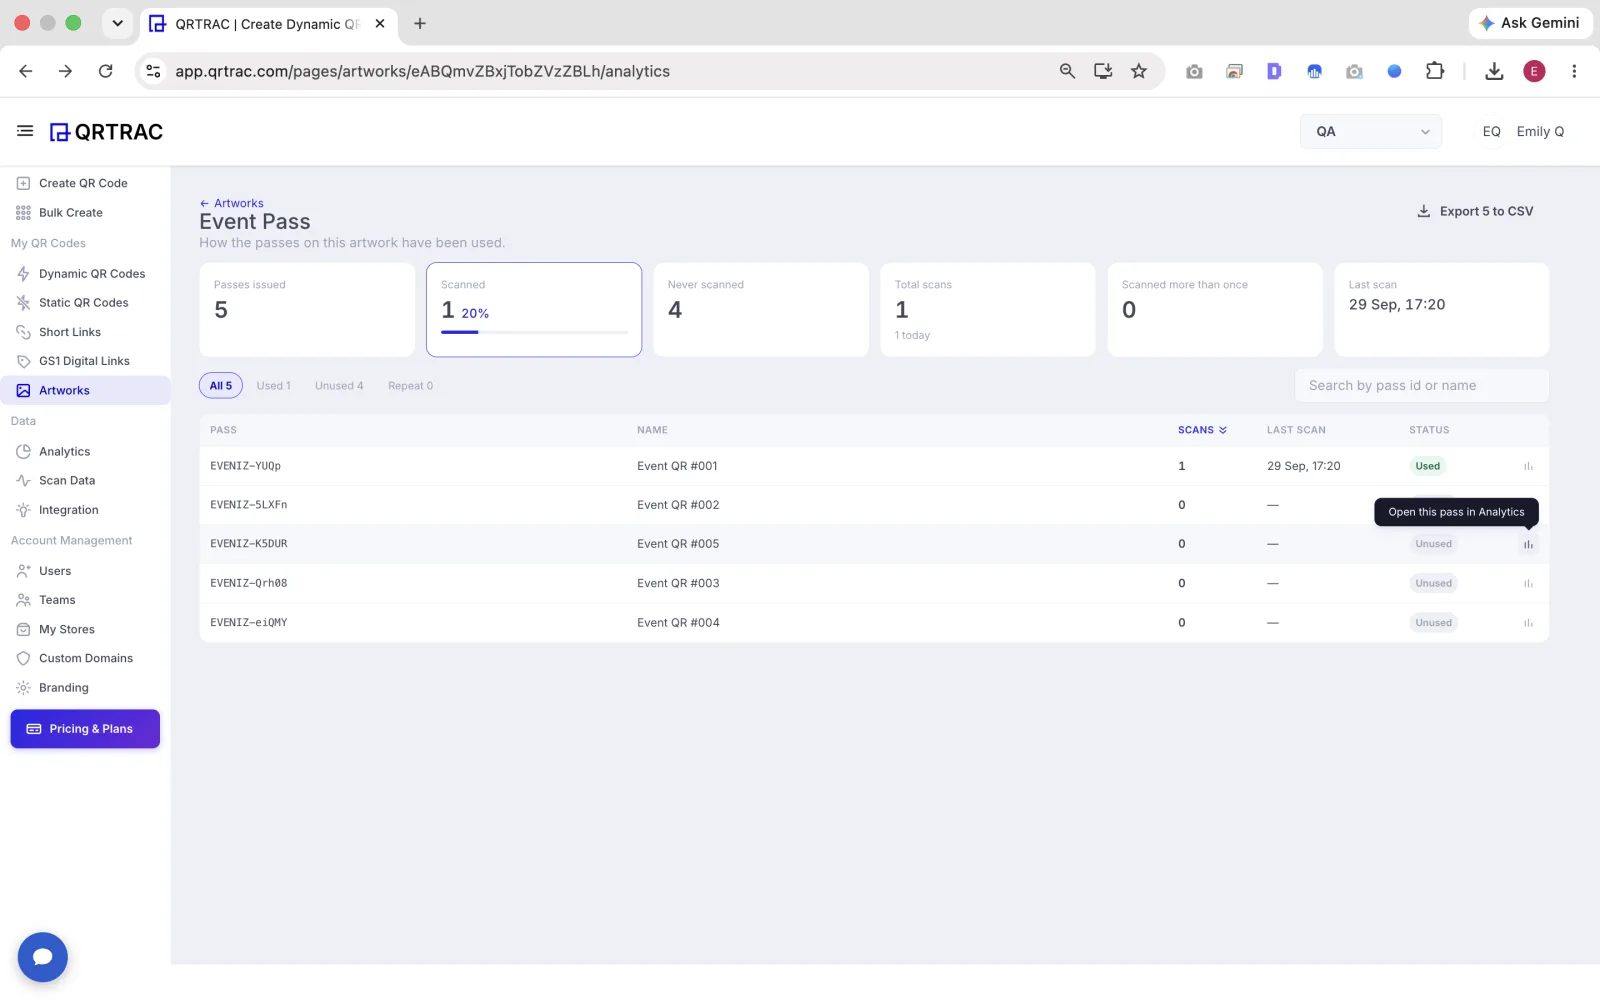The height and width of the screenshot is (1000, 1600).
Task: Open the EQ user avatar
Action: [x=1491, y=131]
